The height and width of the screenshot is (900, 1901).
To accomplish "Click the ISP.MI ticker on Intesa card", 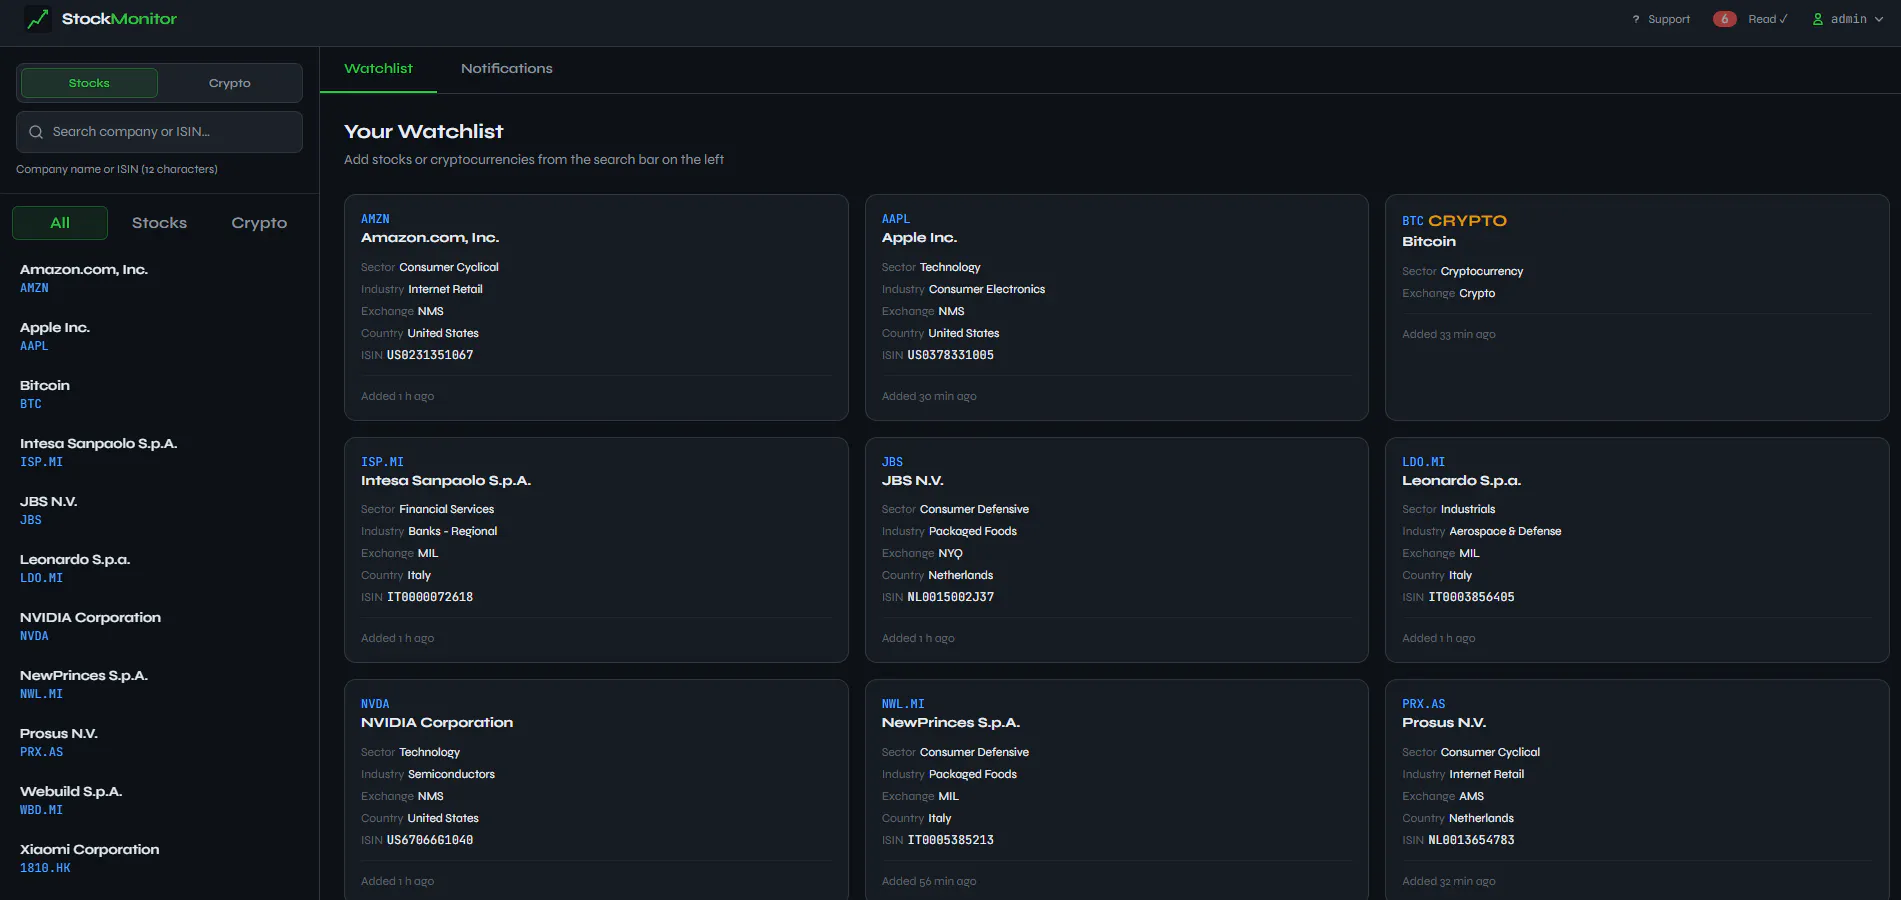I will [382, 462].
